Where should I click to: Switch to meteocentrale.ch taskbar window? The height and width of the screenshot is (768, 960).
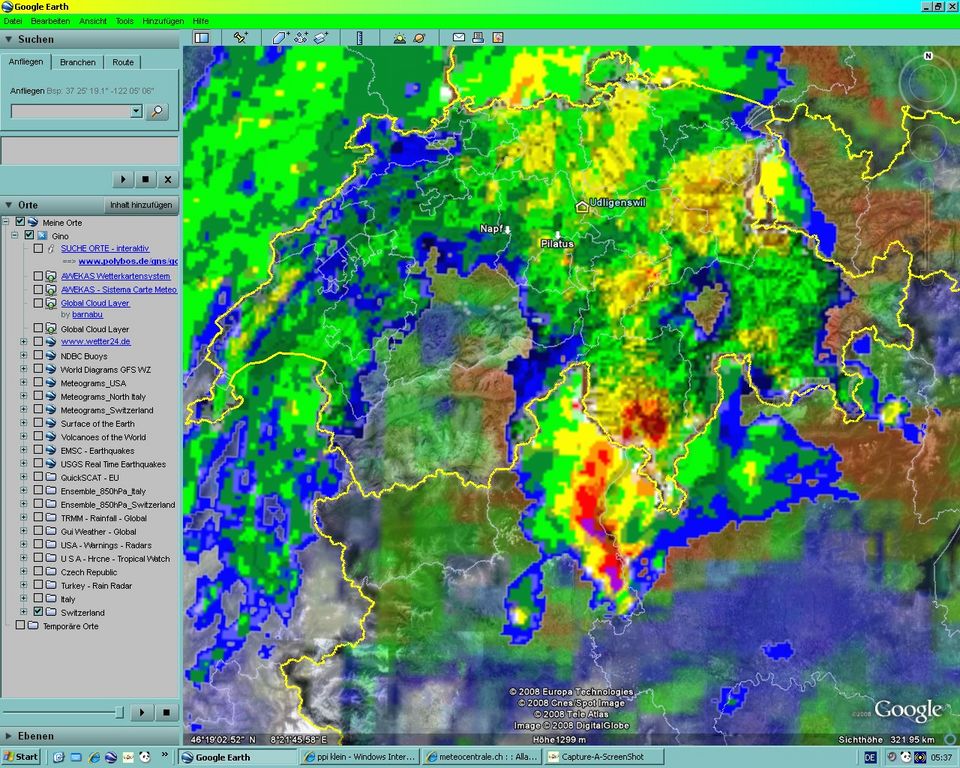pyautogui.click(x=482, y=757)
